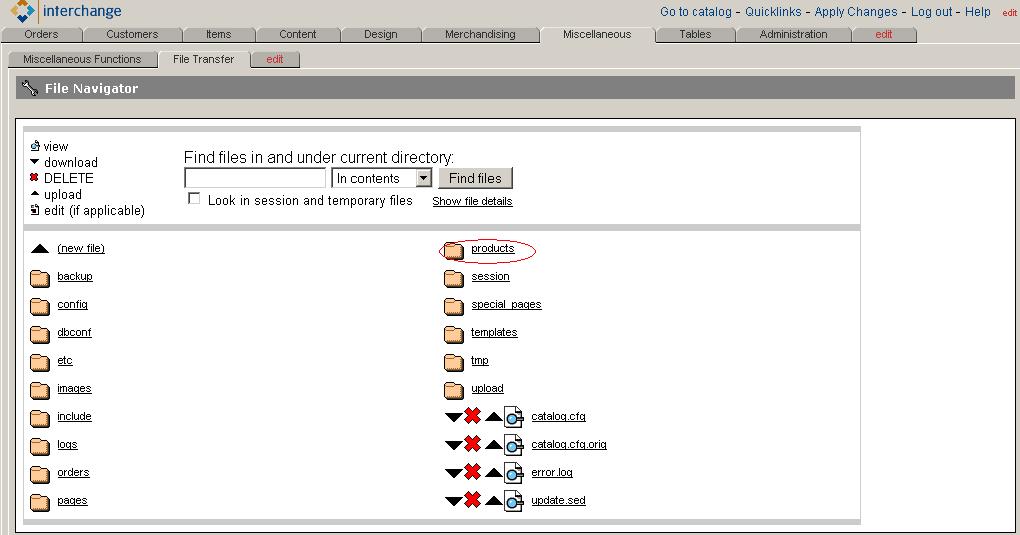Switch to the Customers tab
The image size is (1020, 535).
132,34
